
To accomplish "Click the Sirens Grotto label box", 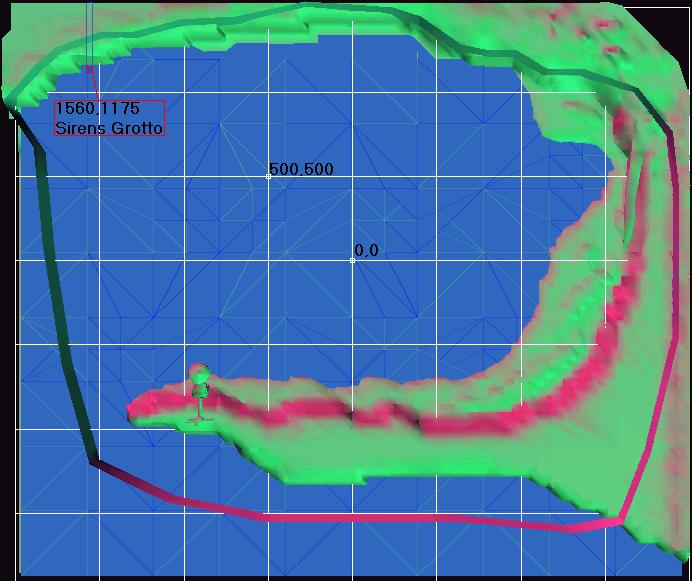I will click(109, 118).
